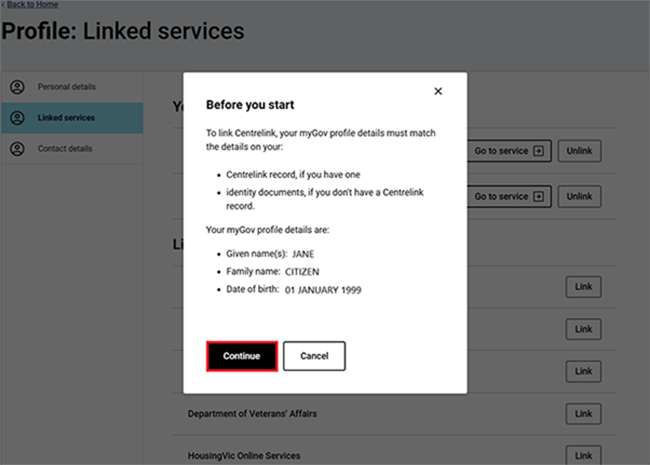Click the arrow icon in second Go to service button
The image size is (650, 465).
pyautogui.click(x=539, y=197)
